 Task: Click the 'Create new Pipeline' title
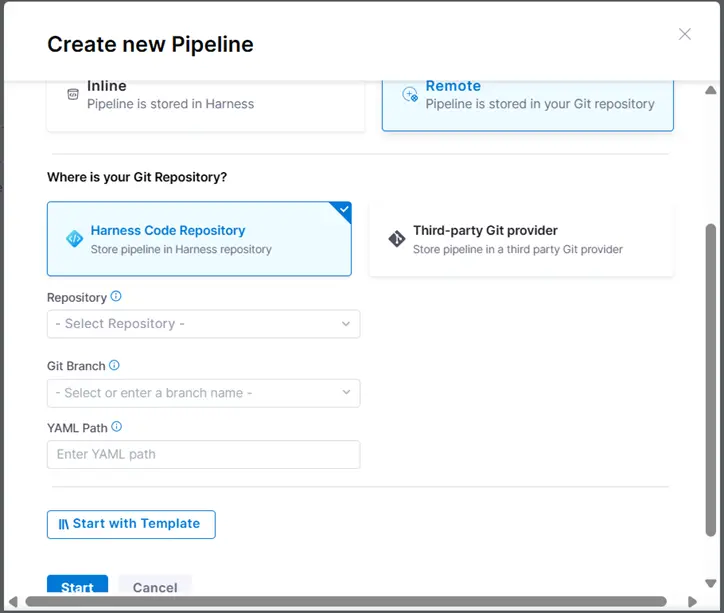[x=150, y=44]
